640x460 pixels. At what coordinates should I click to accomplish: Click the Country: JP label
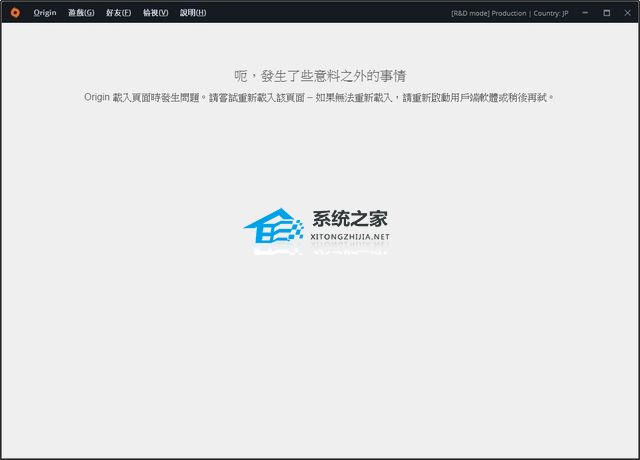551,13
